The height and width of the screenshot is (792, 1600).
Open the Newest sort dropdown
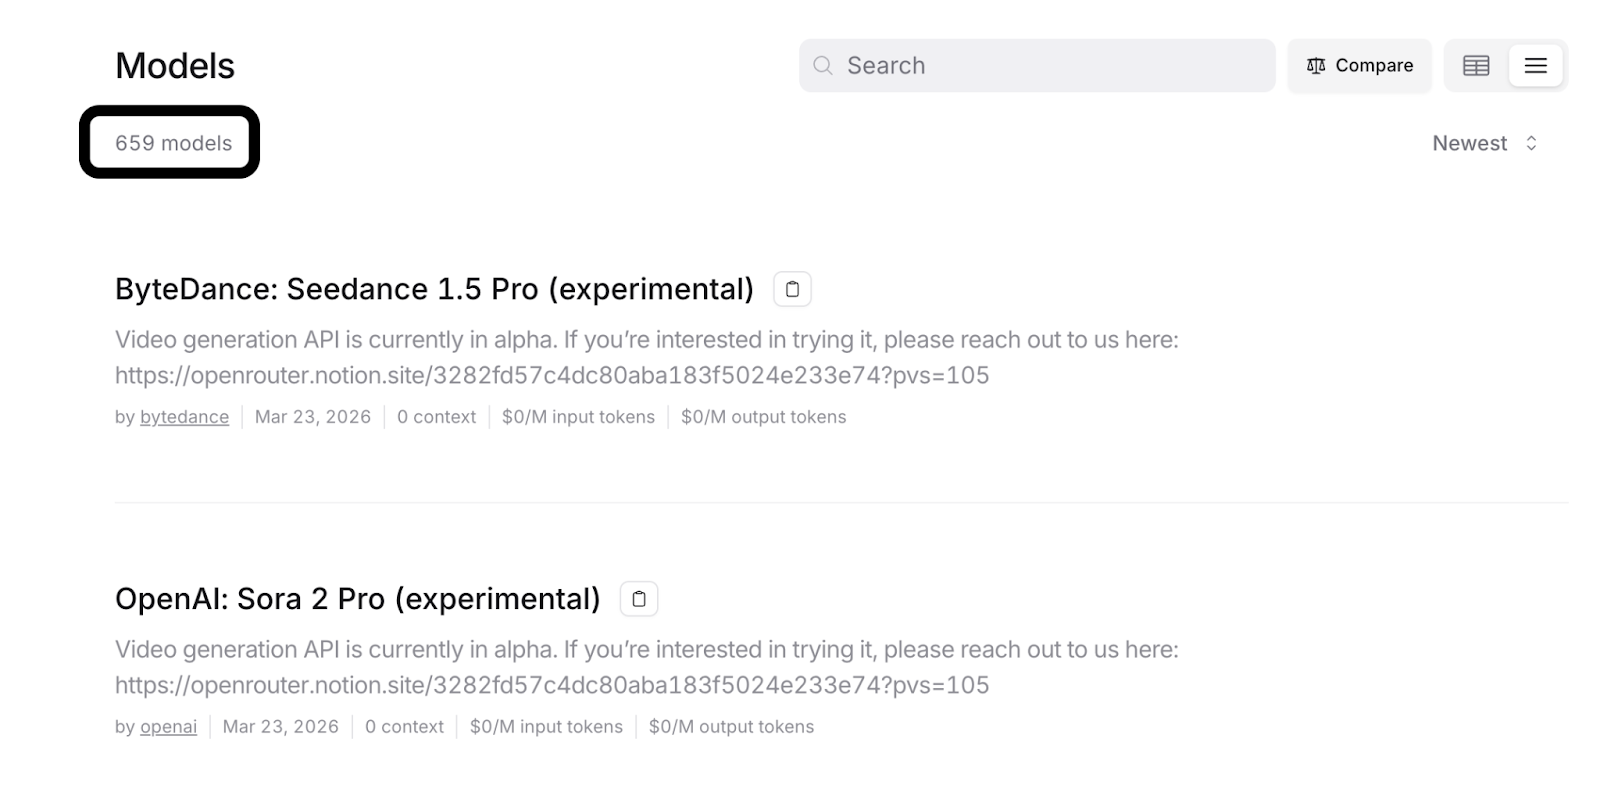[1485, 143]
